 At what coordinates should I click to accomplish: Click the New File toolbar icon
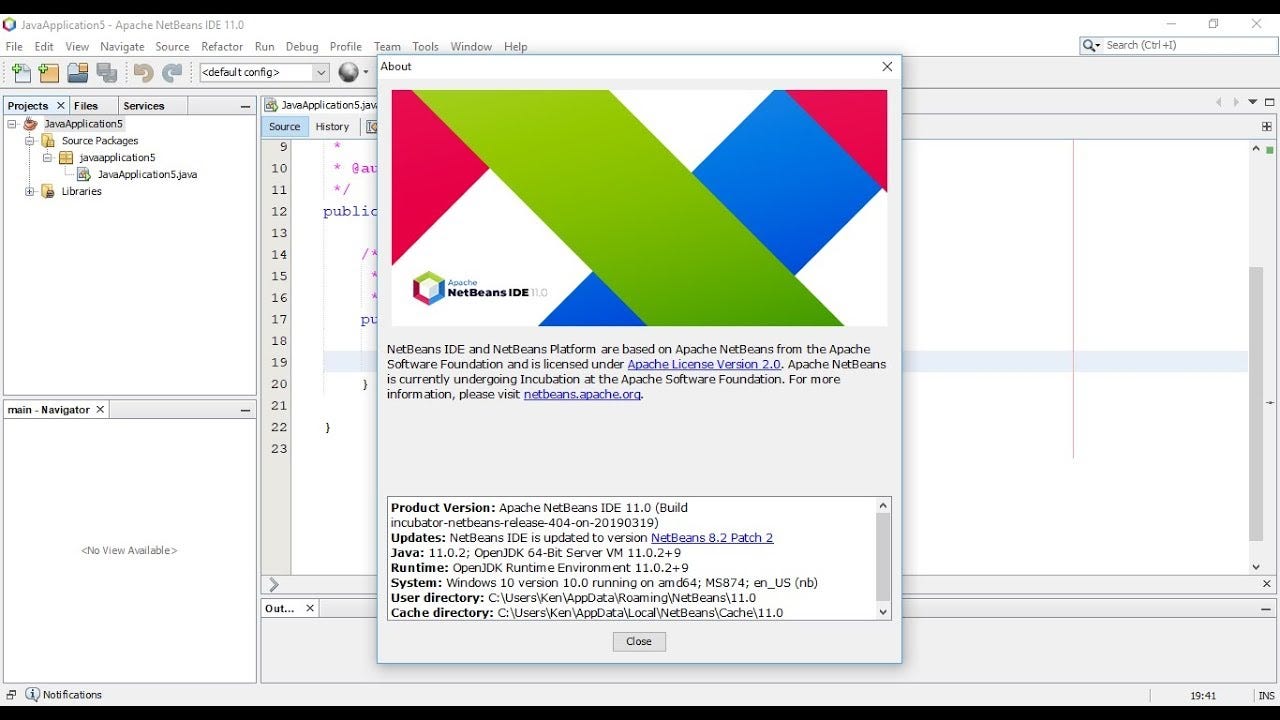point(21,72)
